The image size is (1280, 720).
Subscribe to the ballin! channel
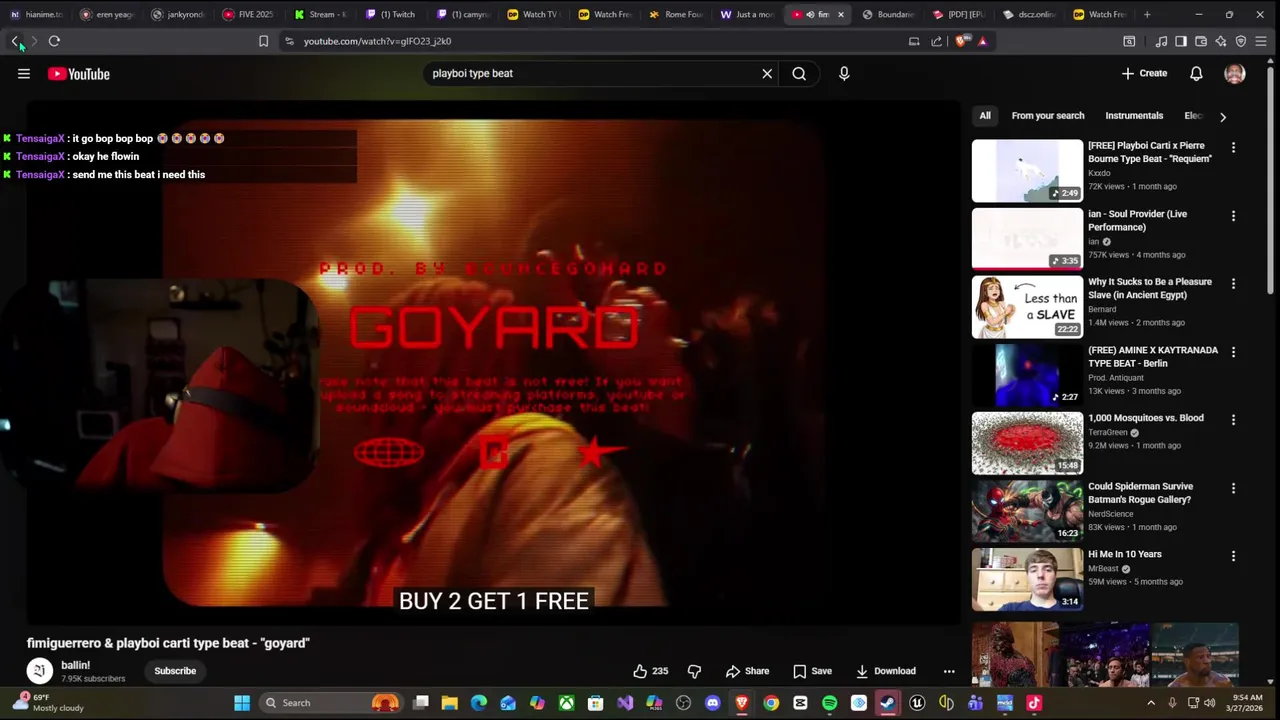pyautogui.click(x=175, y=671)
